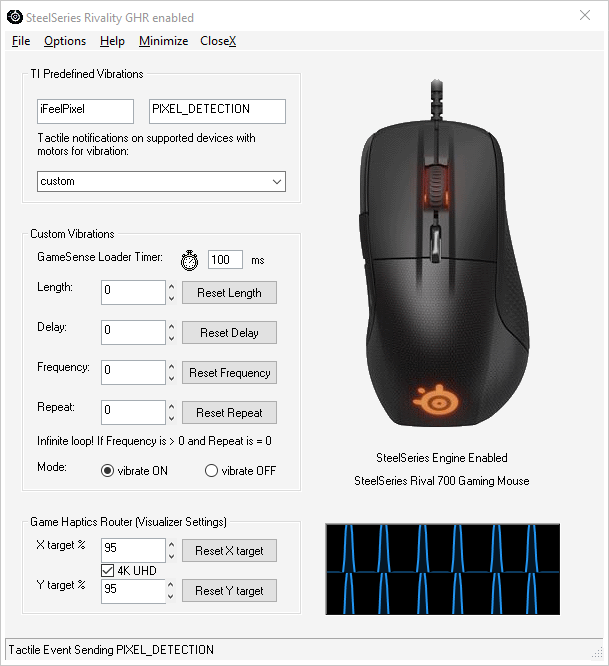The image size is (609, 666).
Task: Open the Options menu
Action: tap(65, 41)
